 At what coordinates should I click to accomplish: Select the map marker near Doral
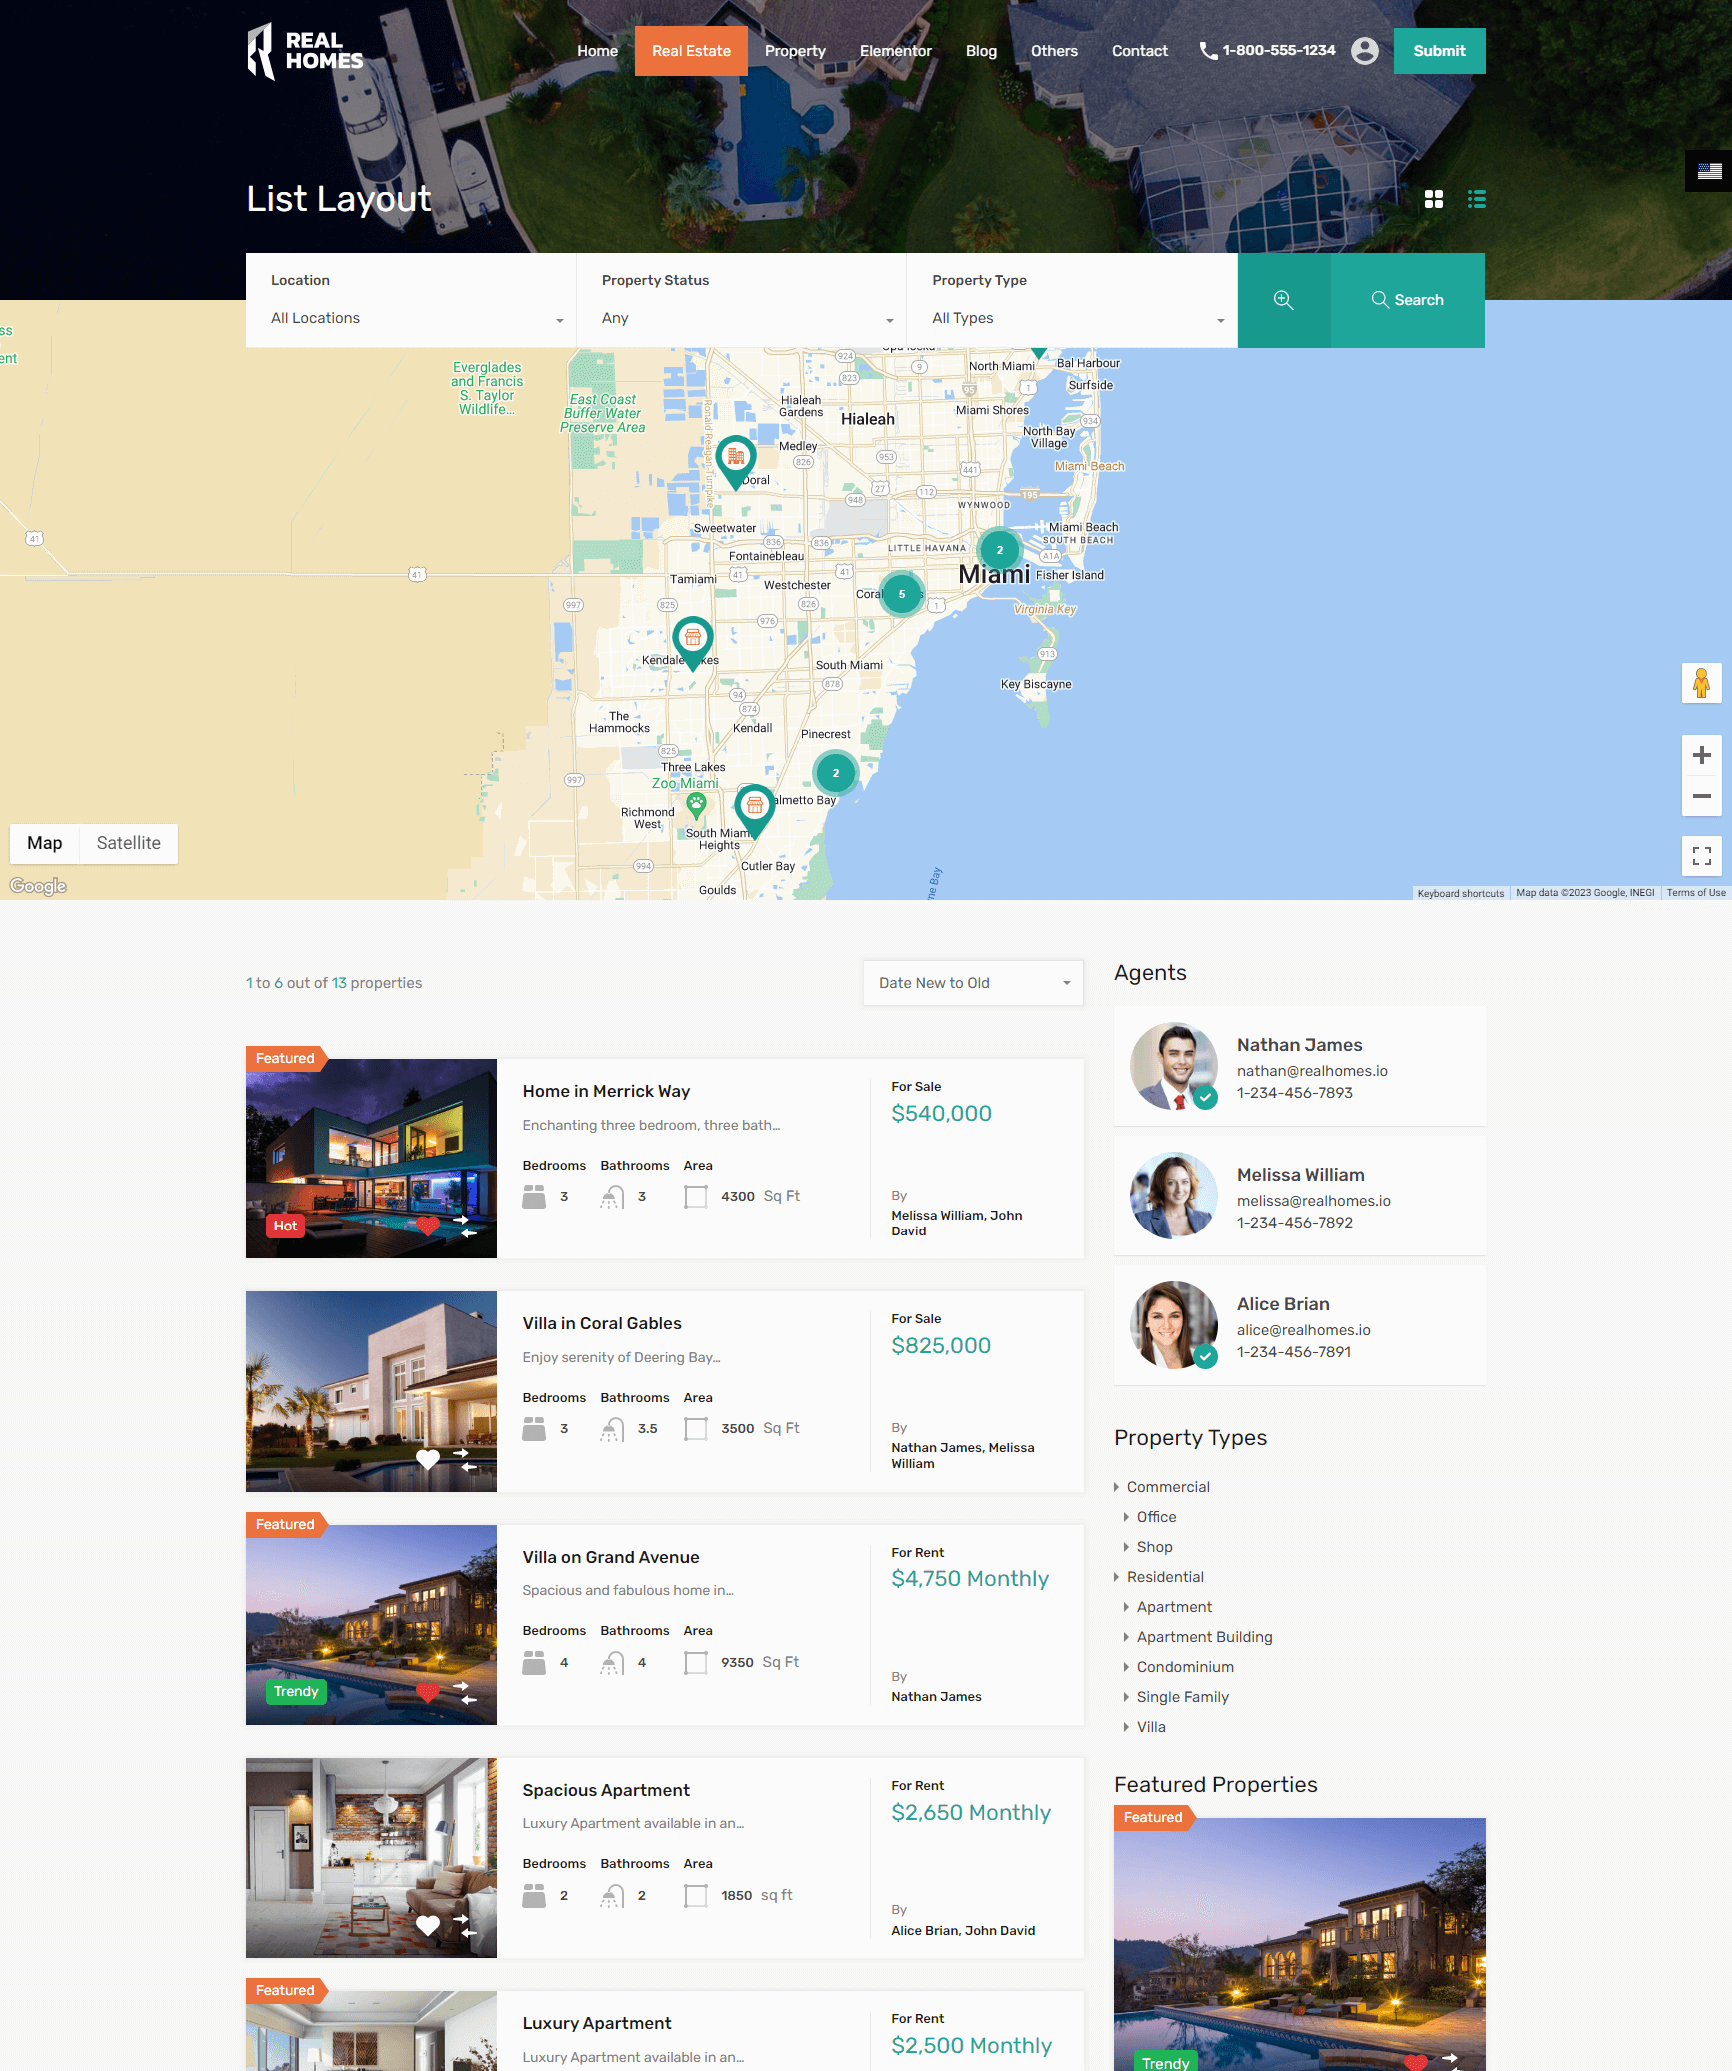pos(736,462)
